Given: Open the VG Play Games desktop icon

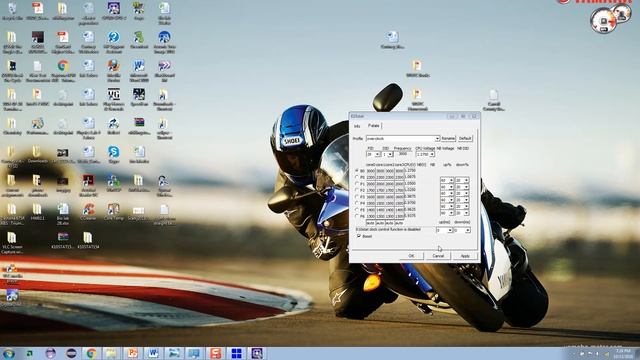Looking at the screenshot, I should (113, 98).
